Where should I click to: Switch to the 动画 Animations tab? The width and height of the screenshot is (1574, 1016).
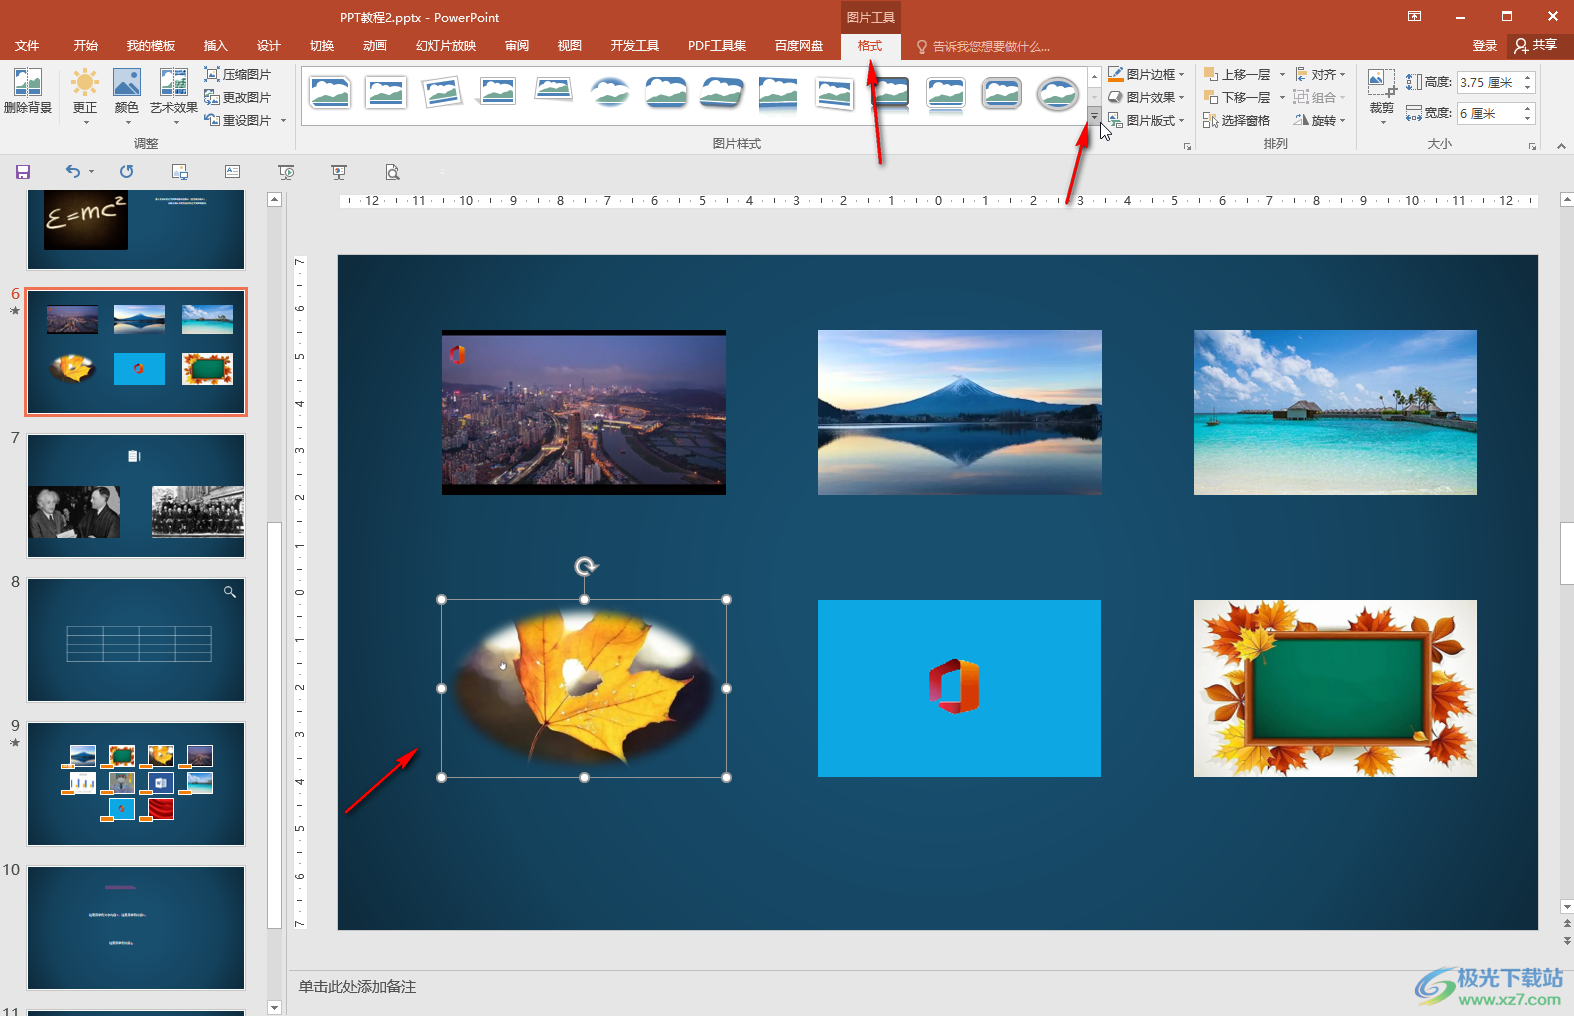pos(374,46)
